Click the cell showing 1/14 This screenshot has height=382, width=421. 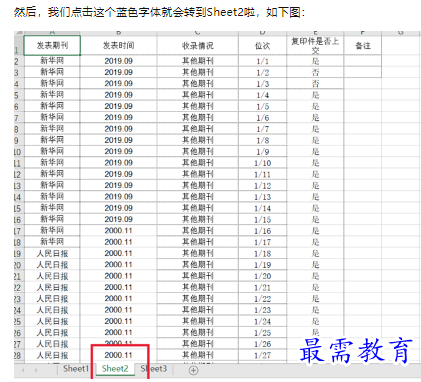click(x=262, y=208)
